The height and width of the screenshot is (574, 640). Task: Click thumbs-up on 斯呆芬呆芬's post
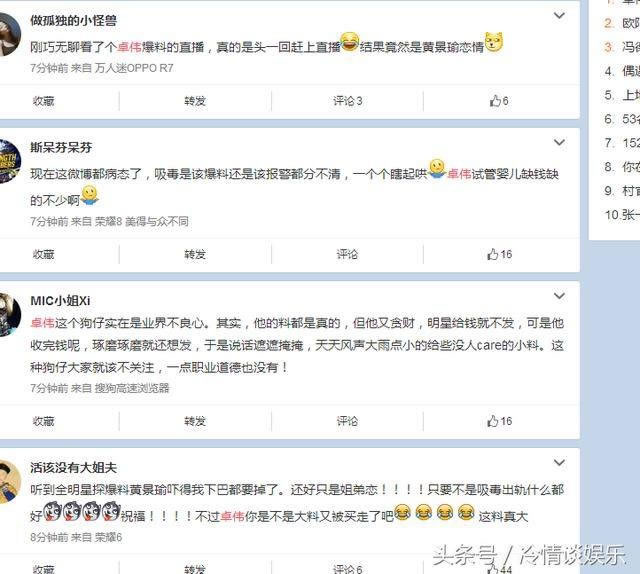[x=499, y=254]
